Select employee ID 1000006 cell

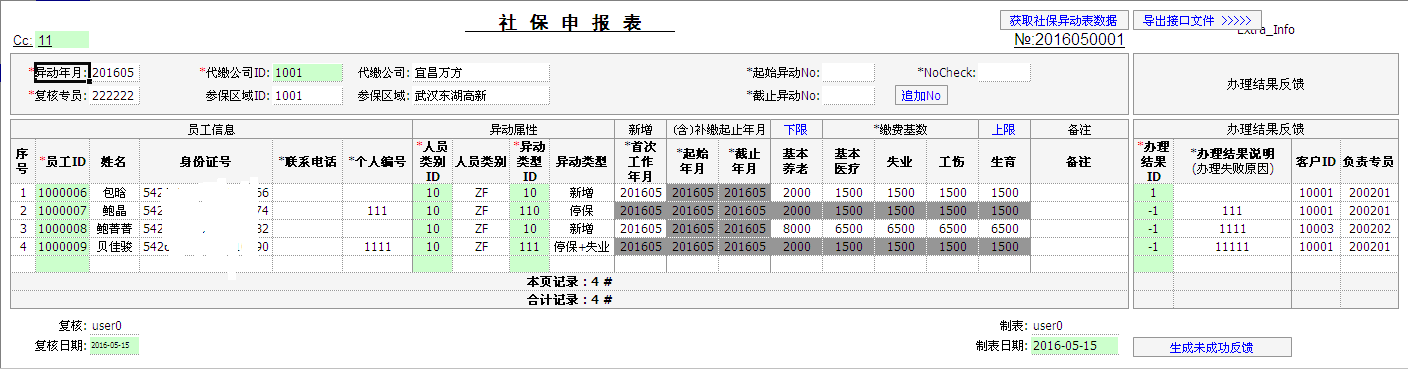tap(63, 193)
